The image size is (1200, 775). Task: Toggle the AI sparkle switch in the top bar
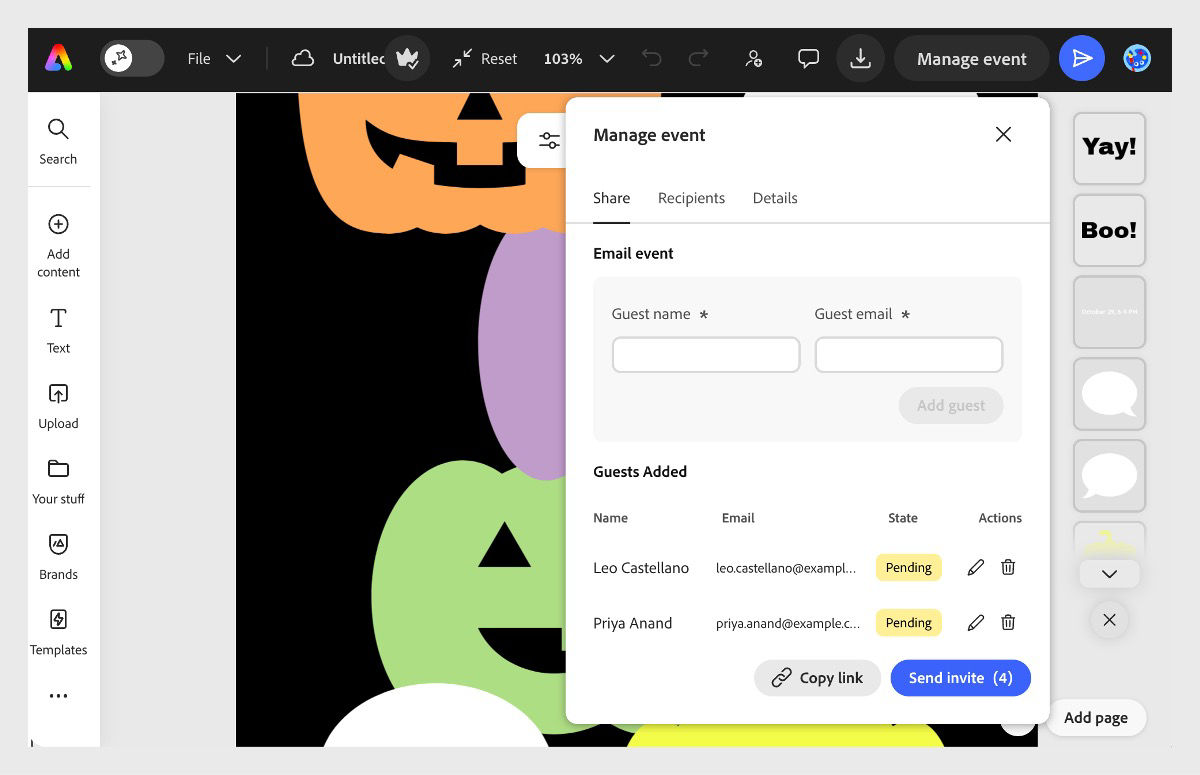[x=132, y=59]
